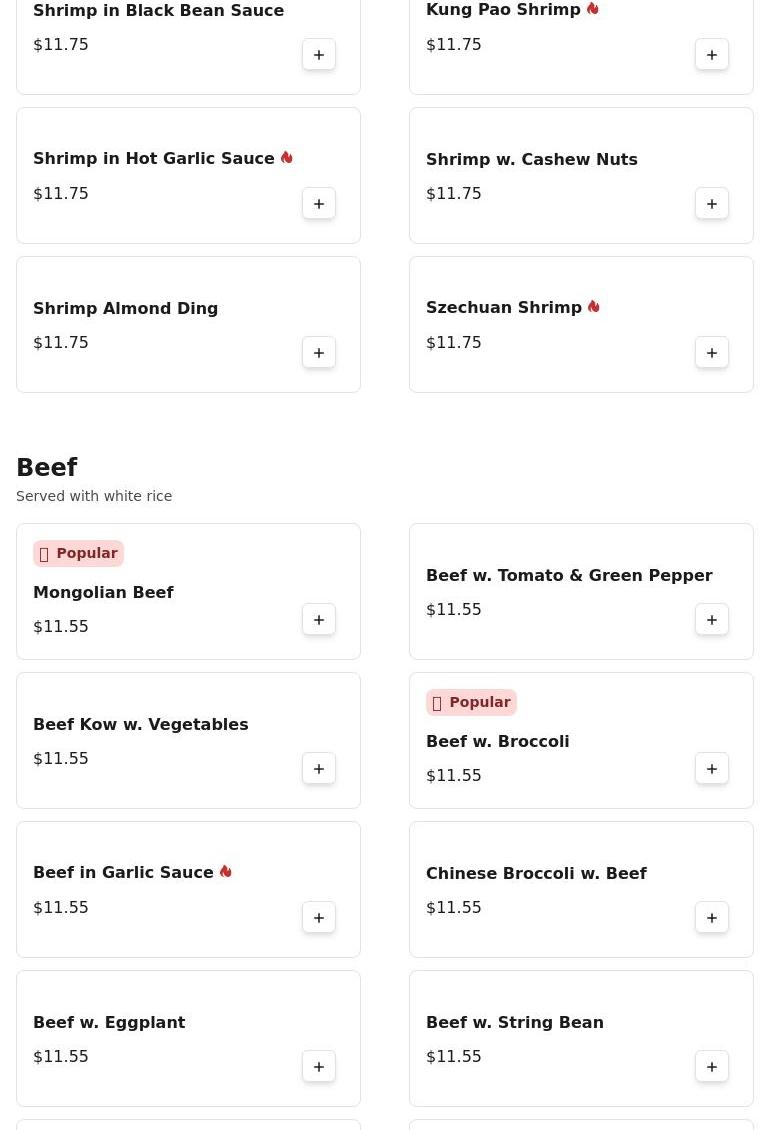Add Beef w. Eggplant to order
The width and height of the screenshot is (770, 1130).
coord(319,1067)
